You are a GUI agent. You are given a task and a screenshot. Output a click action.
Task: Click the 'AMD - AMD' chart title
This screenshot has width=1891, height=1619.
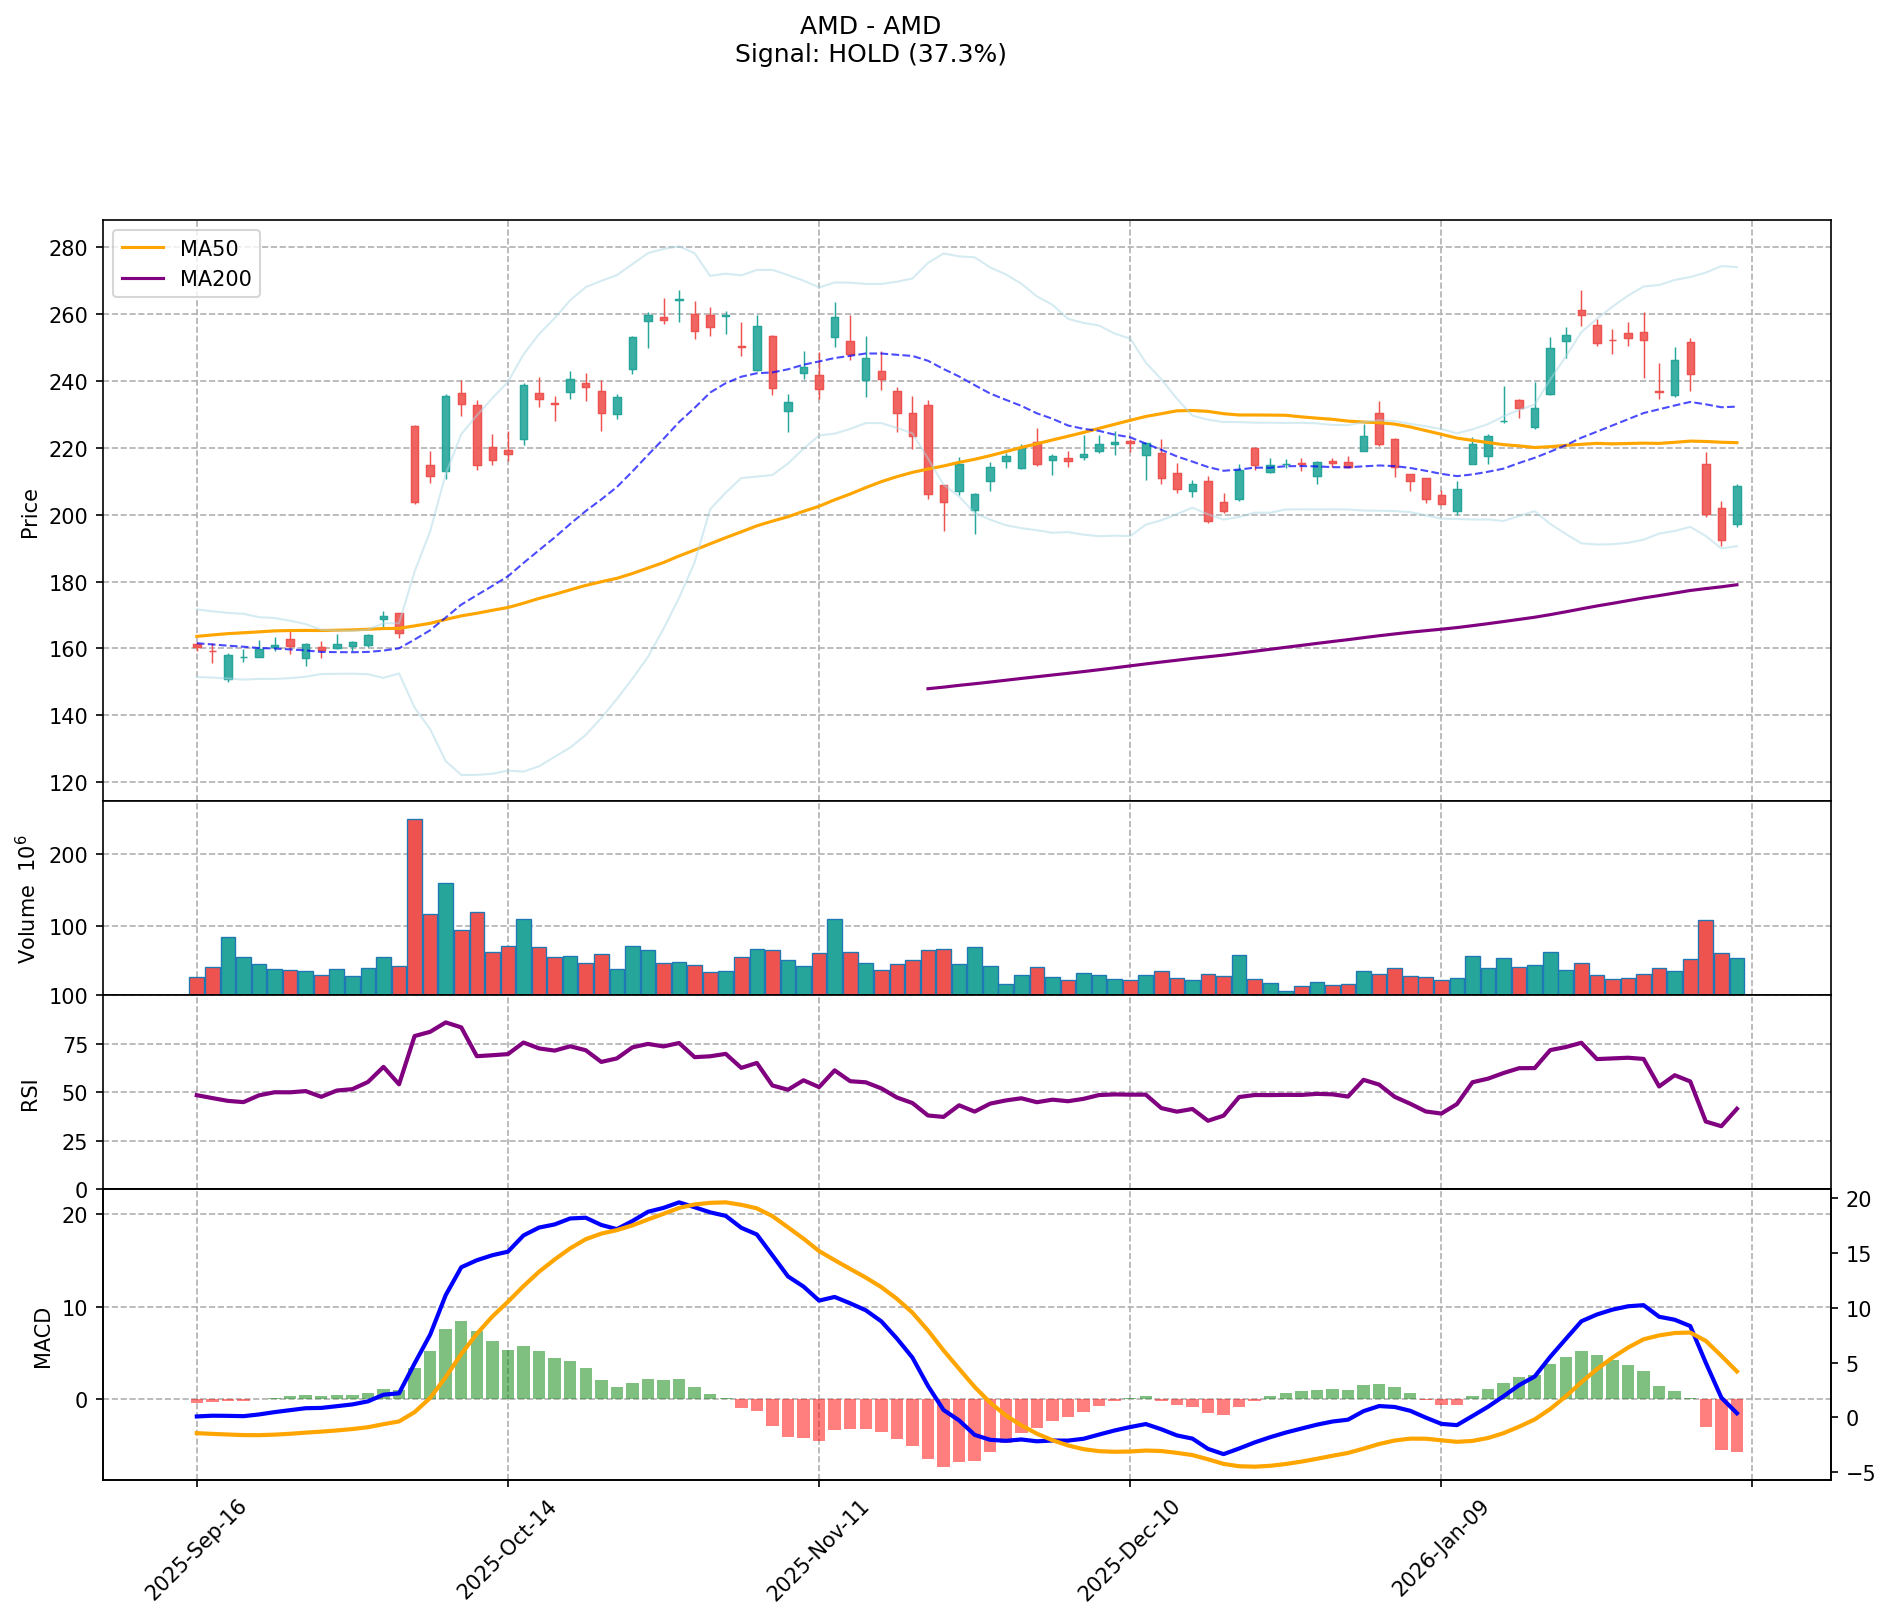870,26
